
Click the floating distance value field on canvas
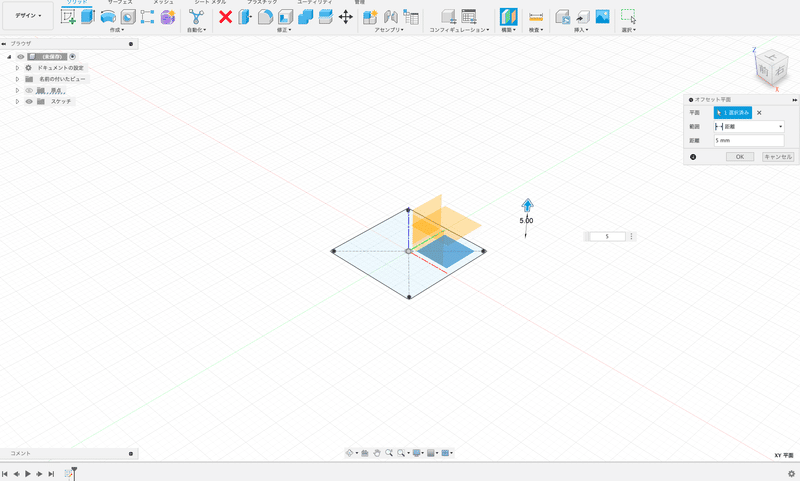607,236
